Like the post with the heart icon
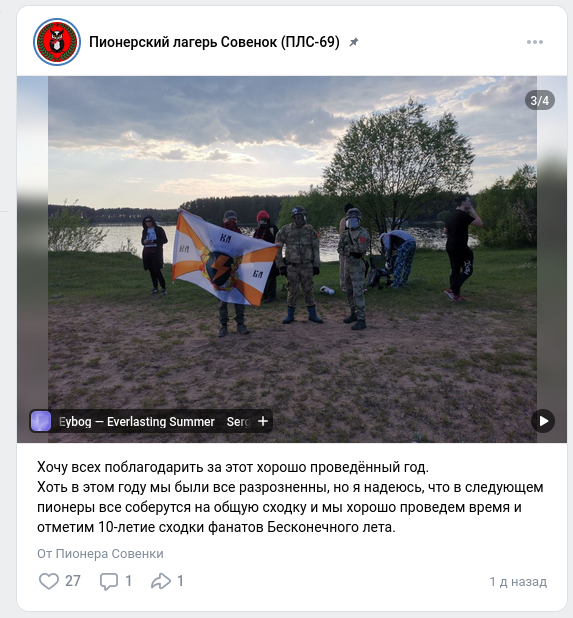Screen dimensions: 573x618 coord(49,581)
